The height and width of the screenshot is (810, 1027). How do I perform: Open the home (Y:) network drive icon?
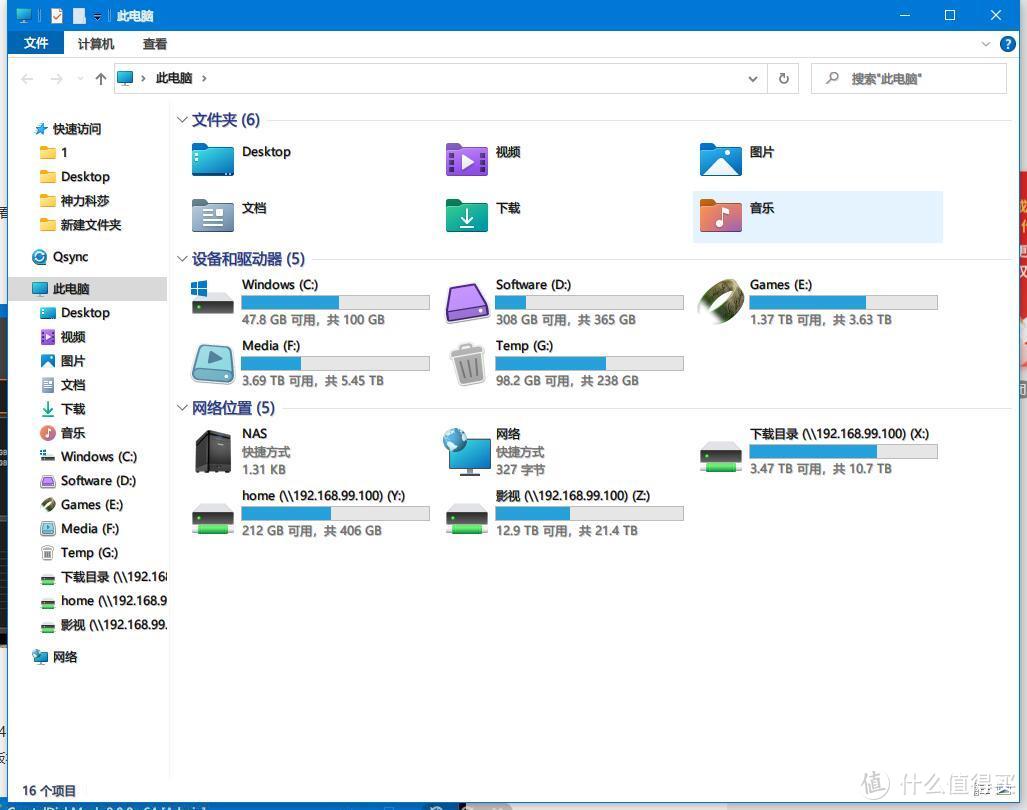(x=212, y=518)
